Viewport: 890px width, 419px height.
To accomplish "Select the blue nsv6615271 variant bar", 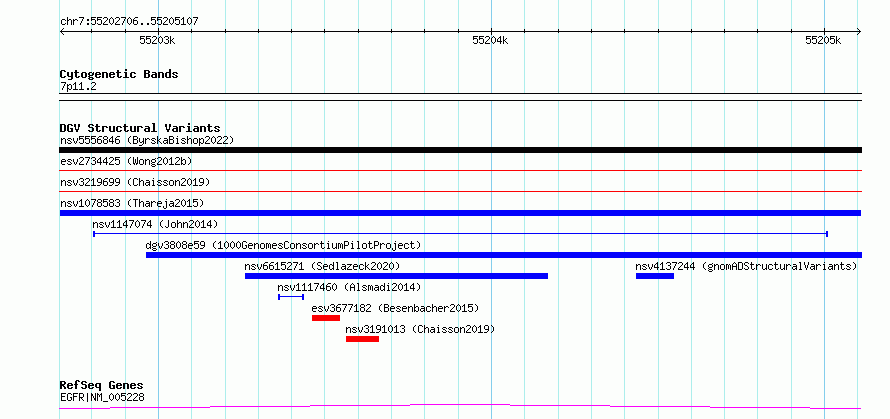I will click(x=396, y=276).
